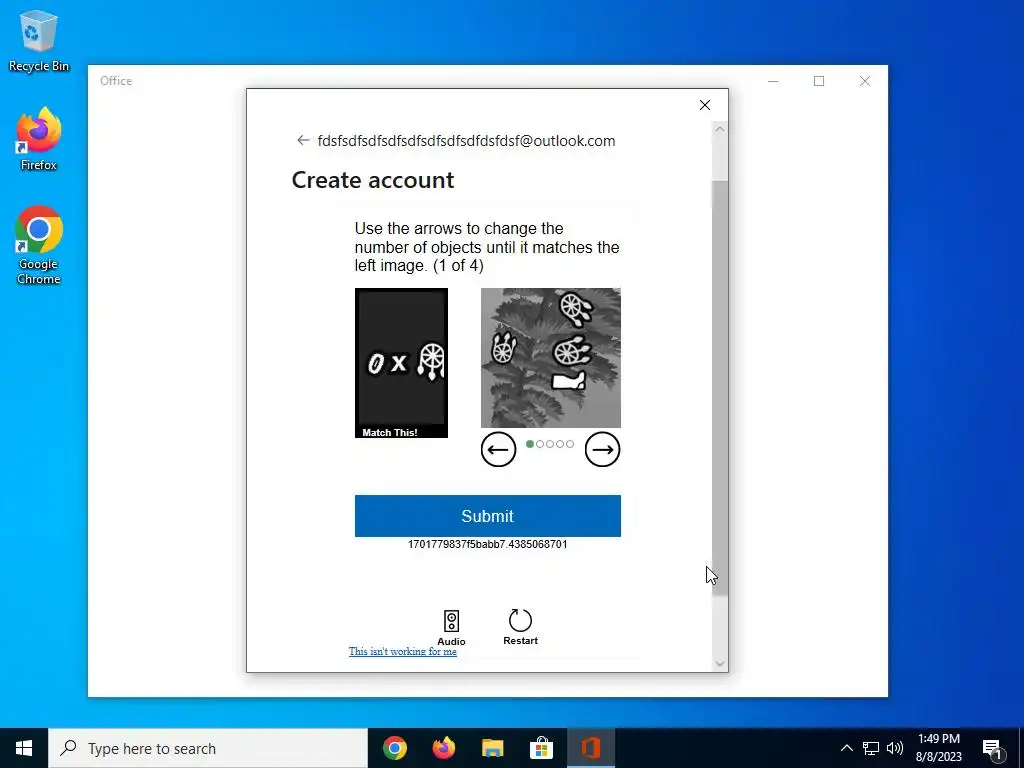Image resolution: width=1024 pixels, height=768 pixels.
Task: Select the last progress dot under image
Action: [x=570, y=444]
